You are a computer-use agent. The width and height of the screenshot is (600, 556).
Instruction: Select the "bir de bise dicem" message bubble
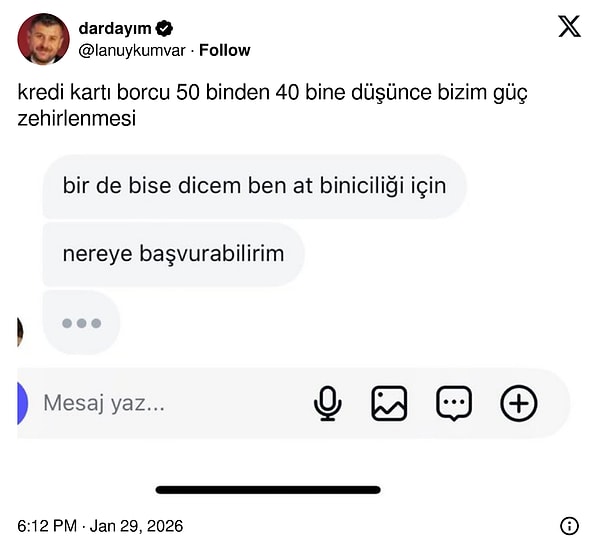(x=254, y=186)
